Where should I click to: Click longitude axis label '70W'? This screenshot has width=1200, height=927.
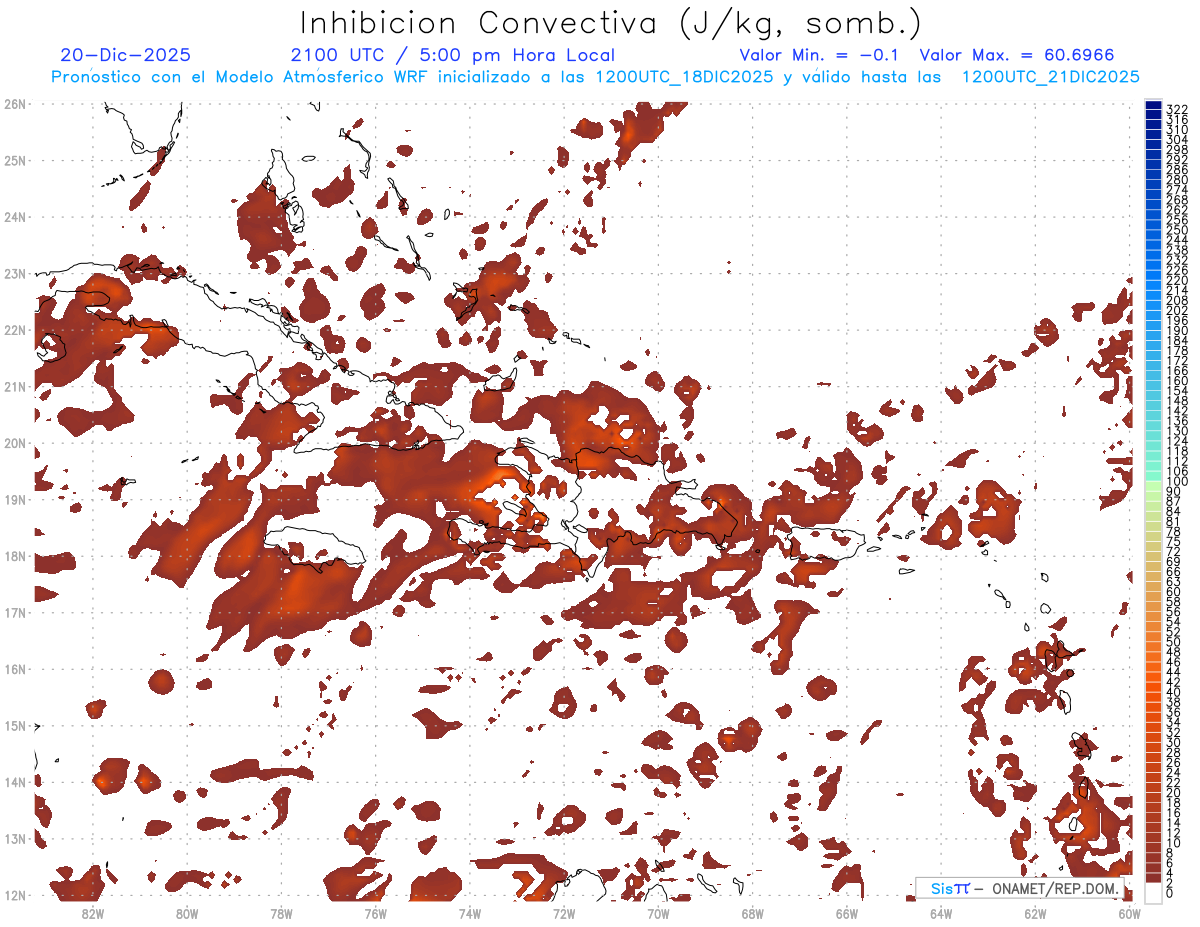coord(658,913)
